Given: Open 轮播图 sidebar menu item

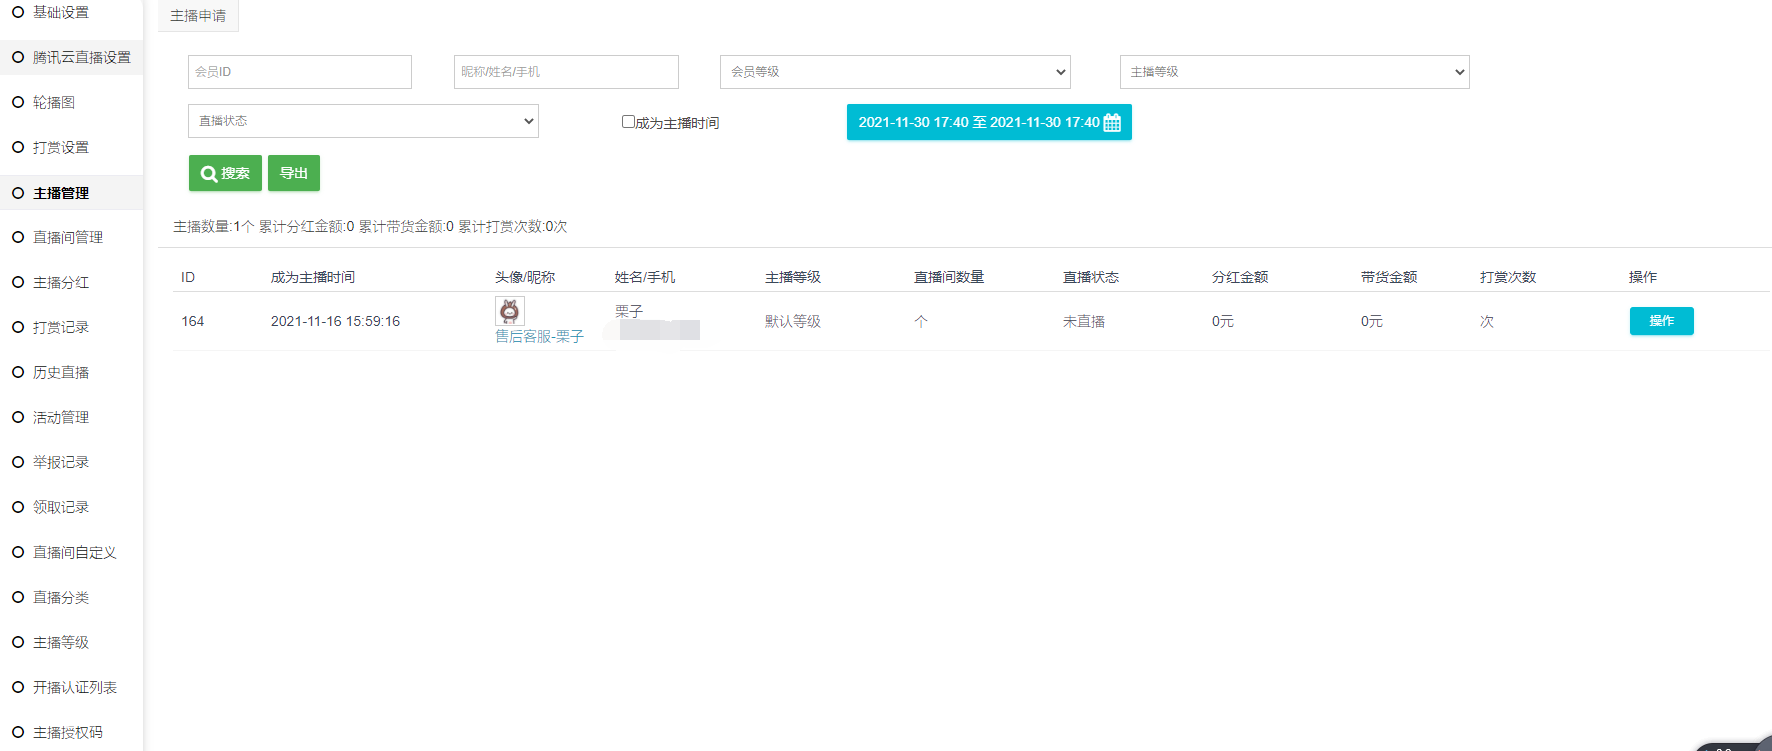Looking at the screenshot, I should click(54, 102).
